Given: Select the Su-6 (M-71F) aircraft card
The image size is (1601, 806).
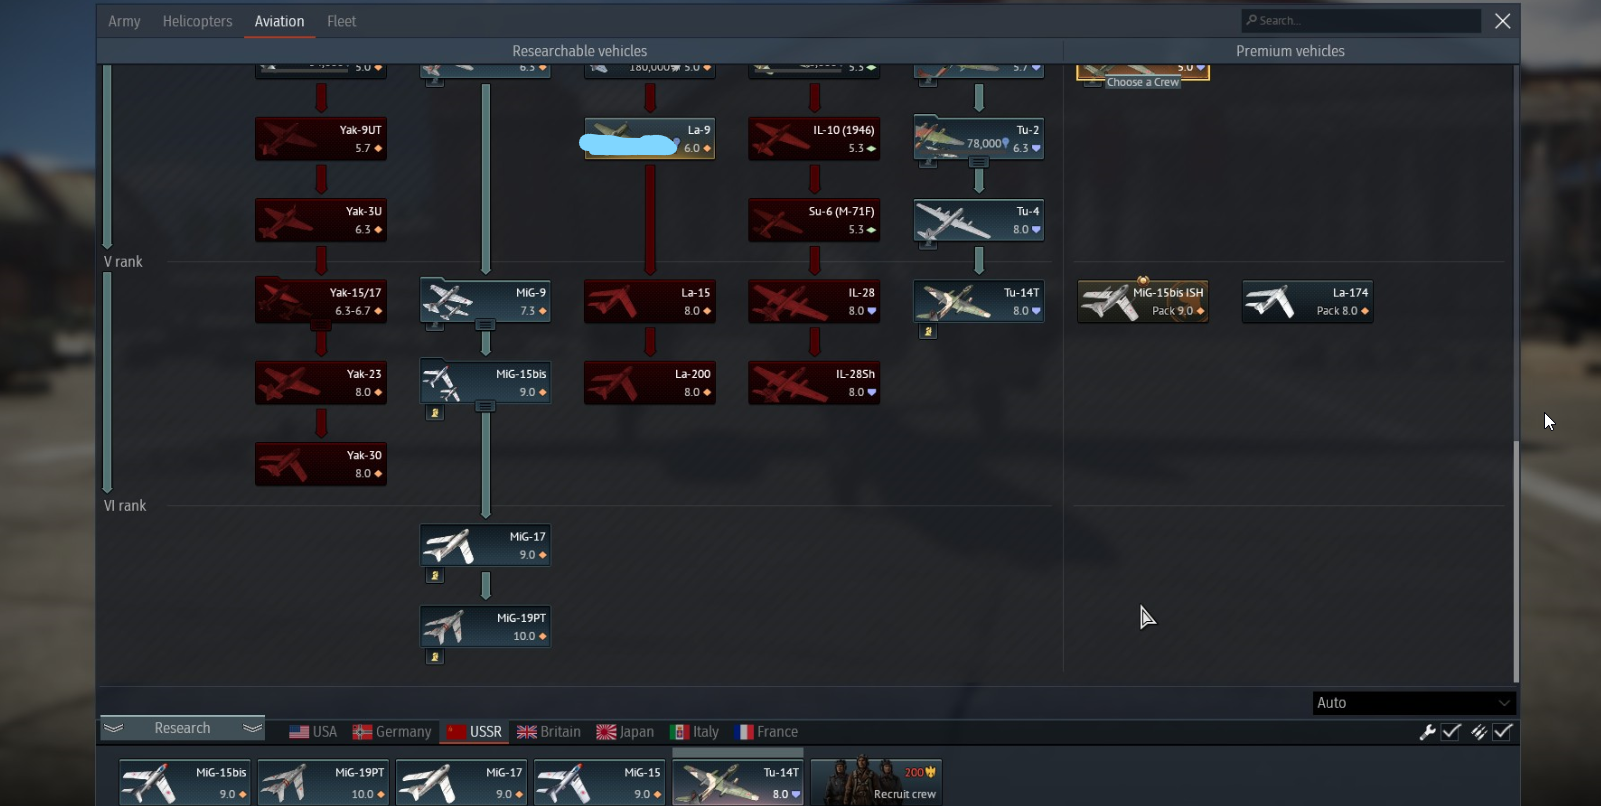Looking at the screenshot, I should tap(814, 220).
